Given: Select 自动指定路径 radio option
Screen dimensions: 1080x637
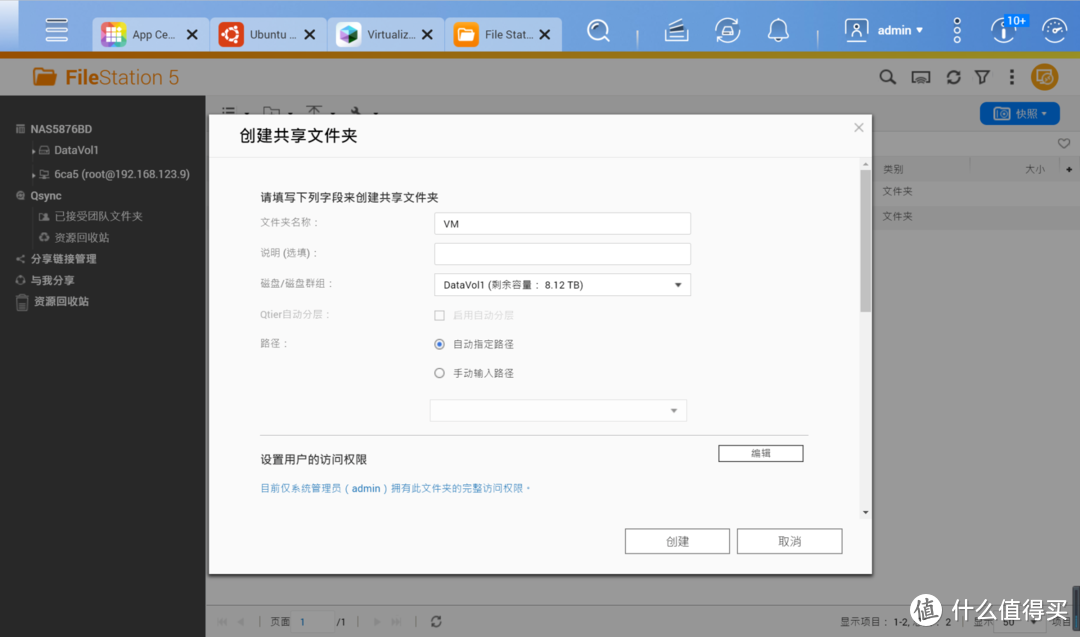Looking at the screenshot, I should coord(439,344).
